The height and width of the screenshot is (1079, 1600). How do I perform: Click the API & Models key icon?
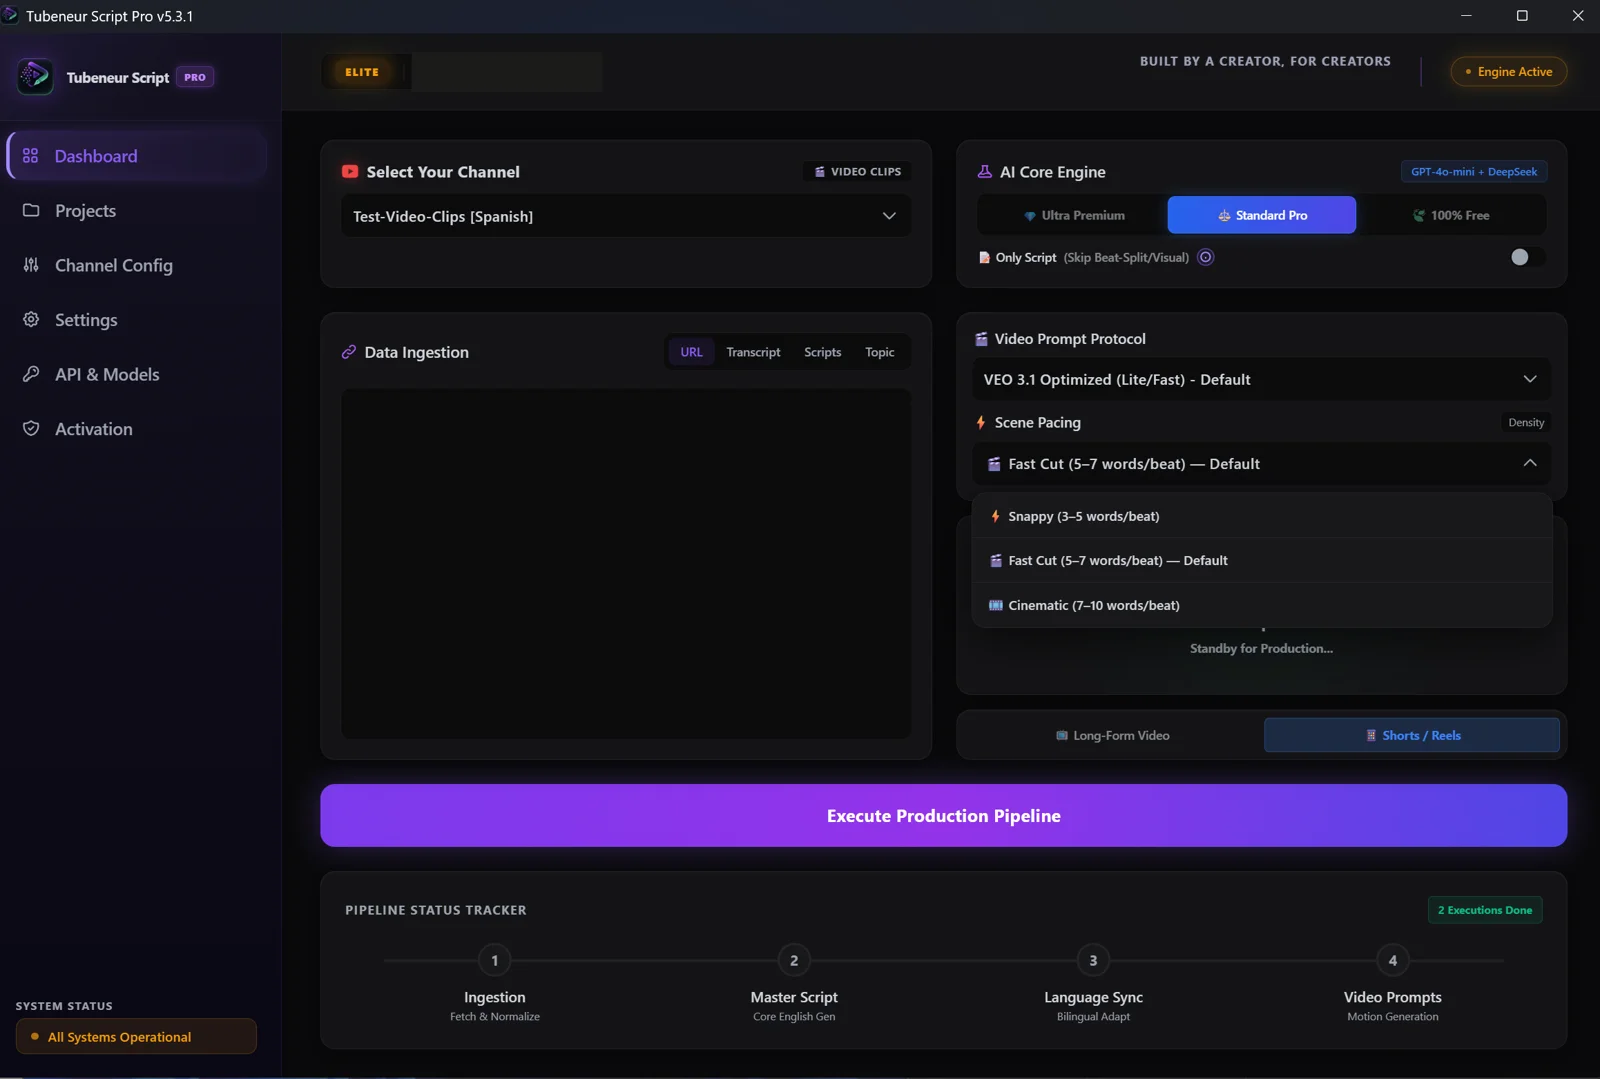(31, 374)
